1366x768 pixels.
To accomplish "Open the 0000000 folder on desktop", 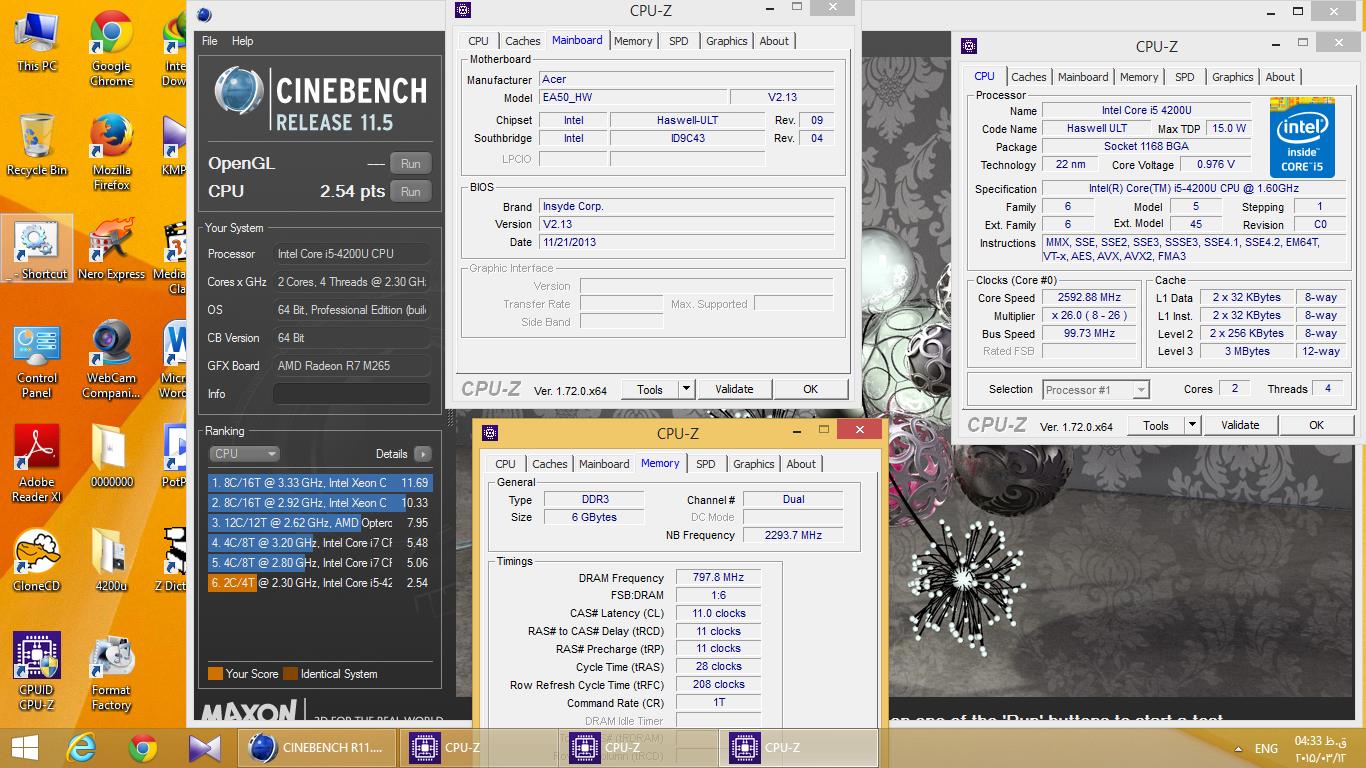I will click(x=111, y=457).
